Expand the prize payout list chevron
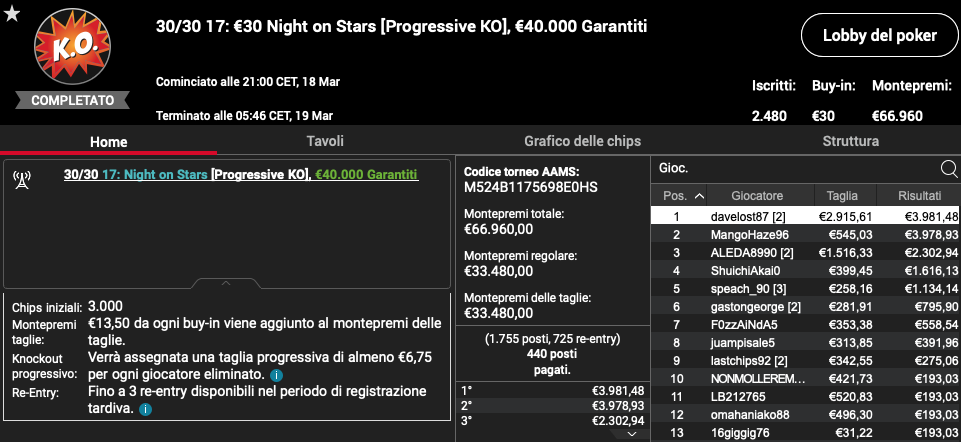The image size is (961, 442). pyautogui.click(x=632, y=435)
